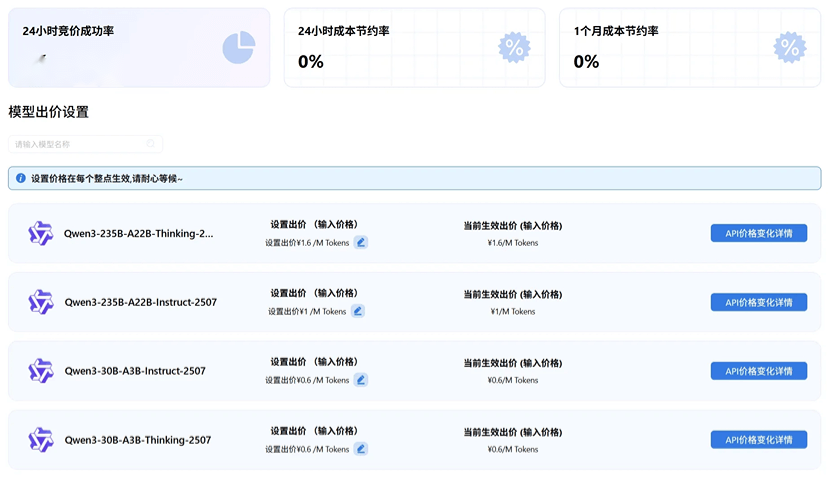Click current effective price ¥1/M Tokens
This screenshot has height=480, width=828.
point(513,312)
